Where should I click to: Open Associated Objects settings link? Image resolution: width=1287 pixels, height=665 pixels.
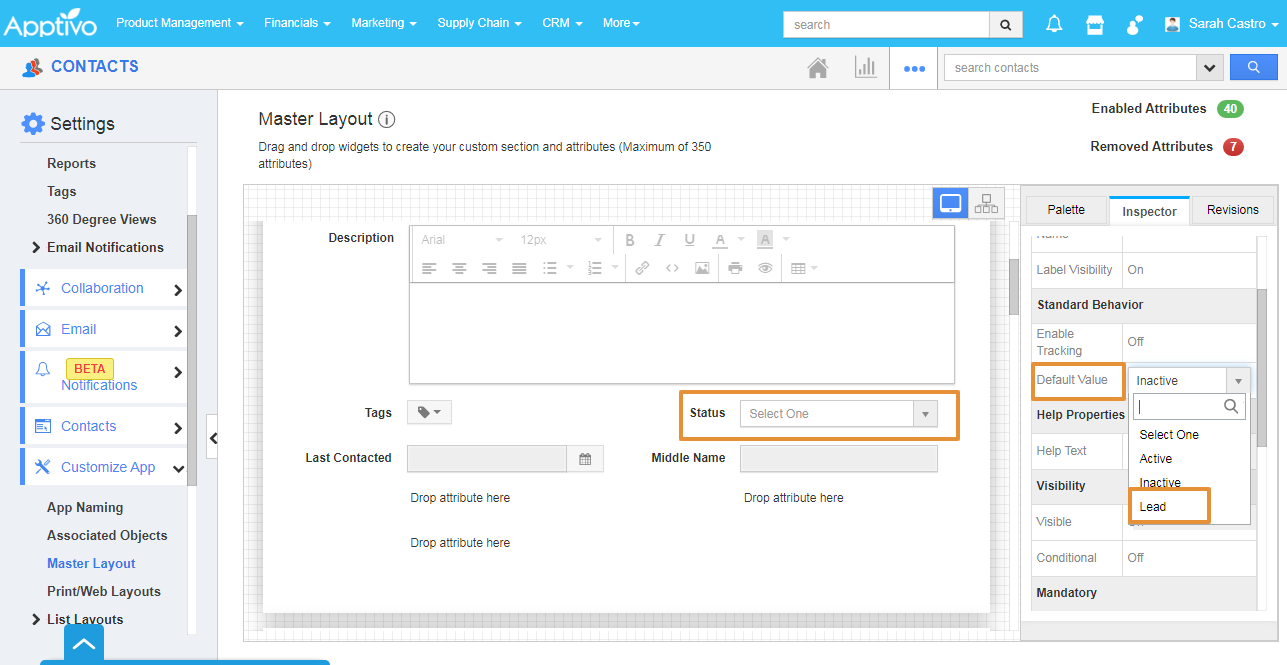click(x=107, y=535)
